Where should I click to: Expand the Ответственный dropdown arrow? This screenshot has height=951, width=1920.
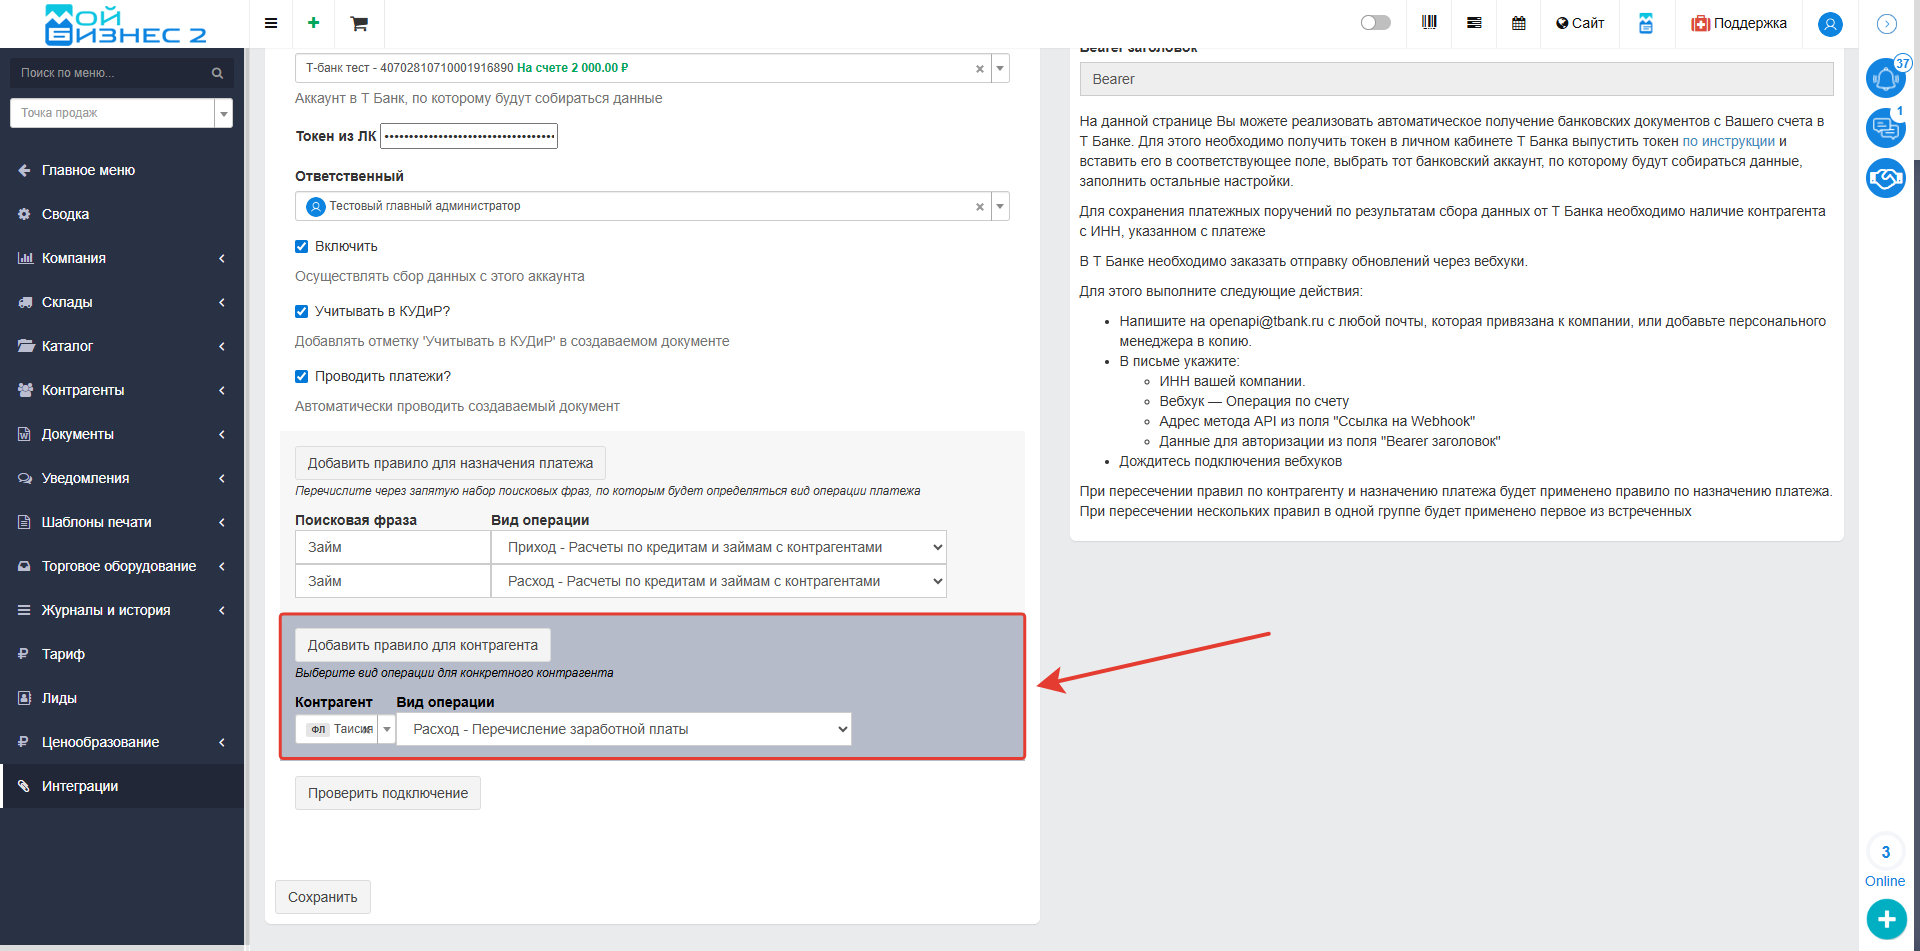1000,206
